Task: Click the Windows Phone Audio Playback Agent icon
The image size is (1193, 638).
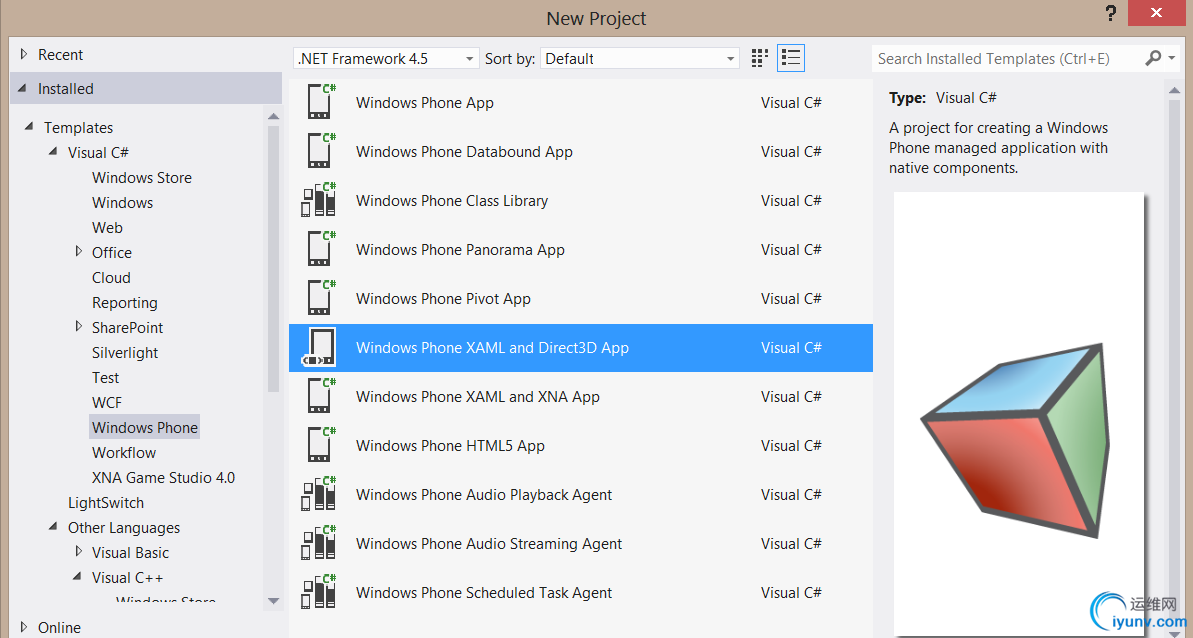Action: click(x=319, y=494)
